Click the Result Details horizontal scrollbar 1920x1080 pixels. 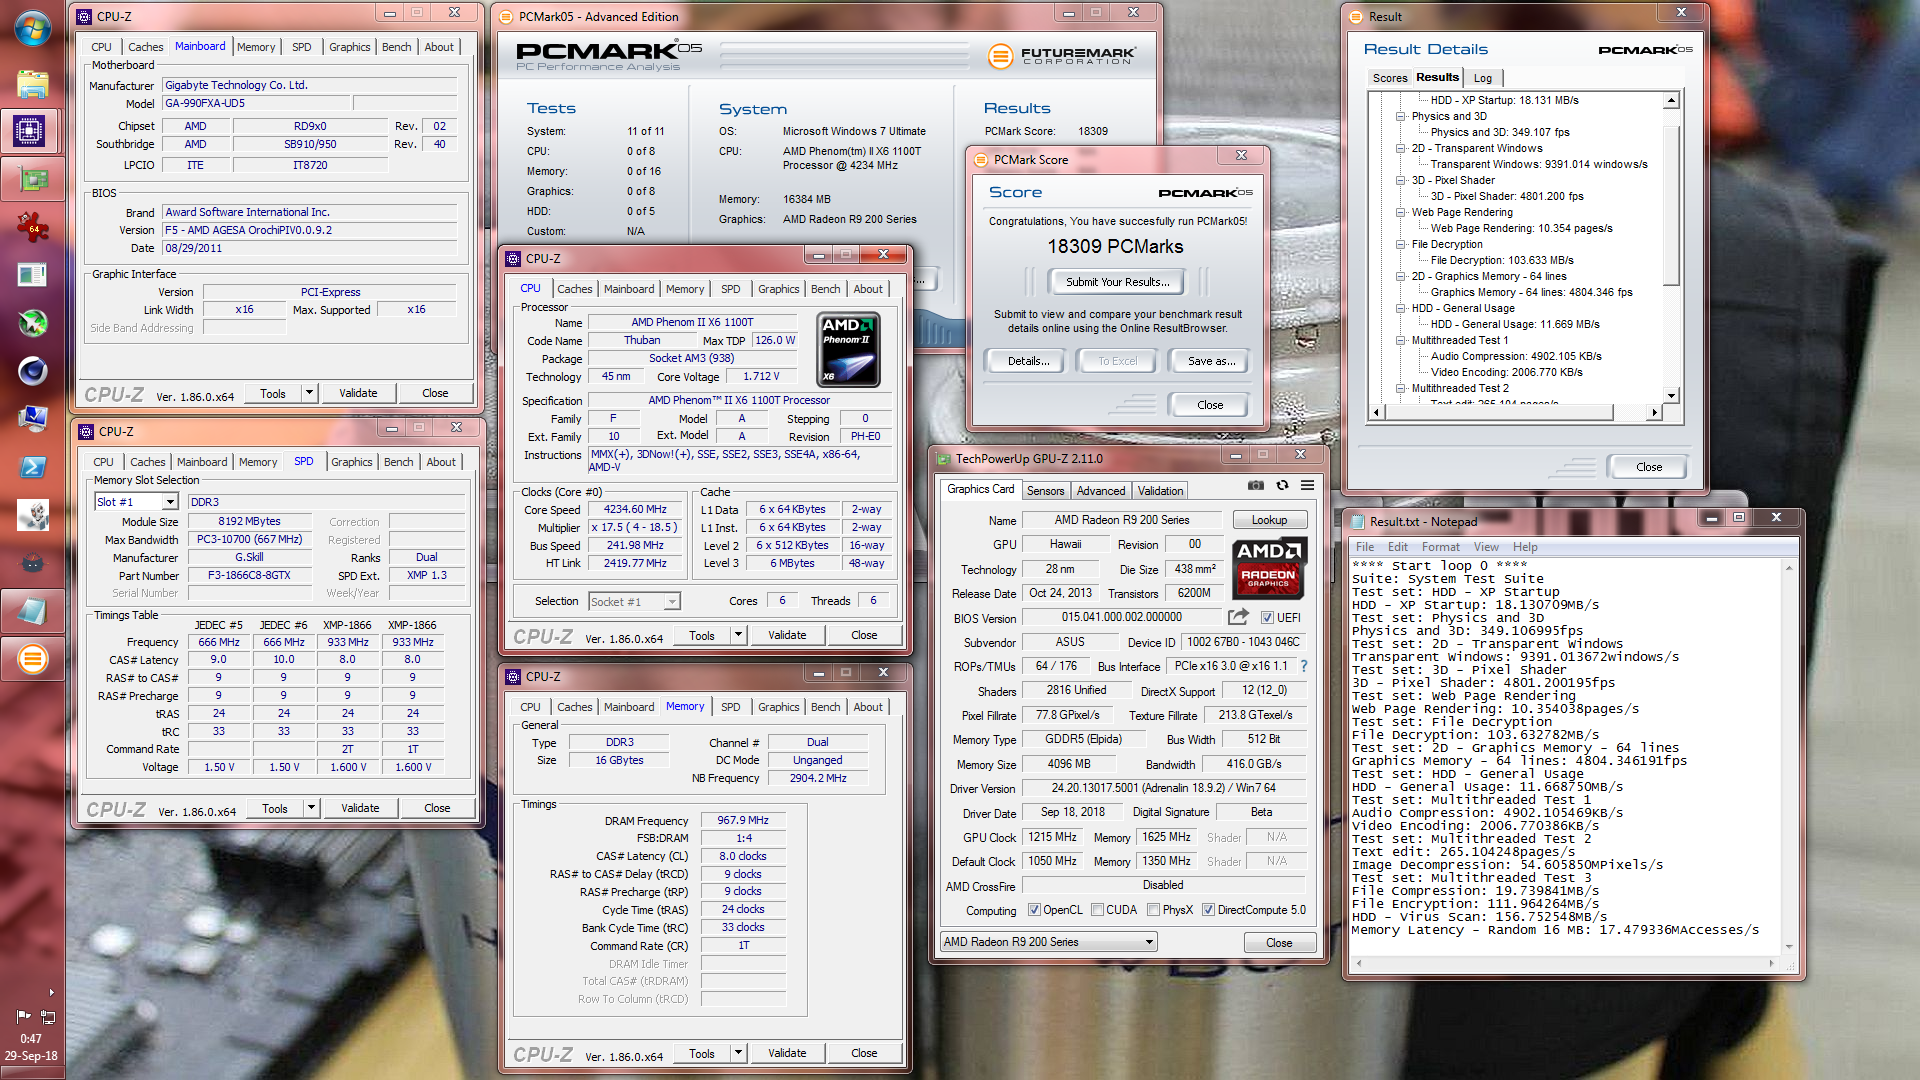point(1515,412)
